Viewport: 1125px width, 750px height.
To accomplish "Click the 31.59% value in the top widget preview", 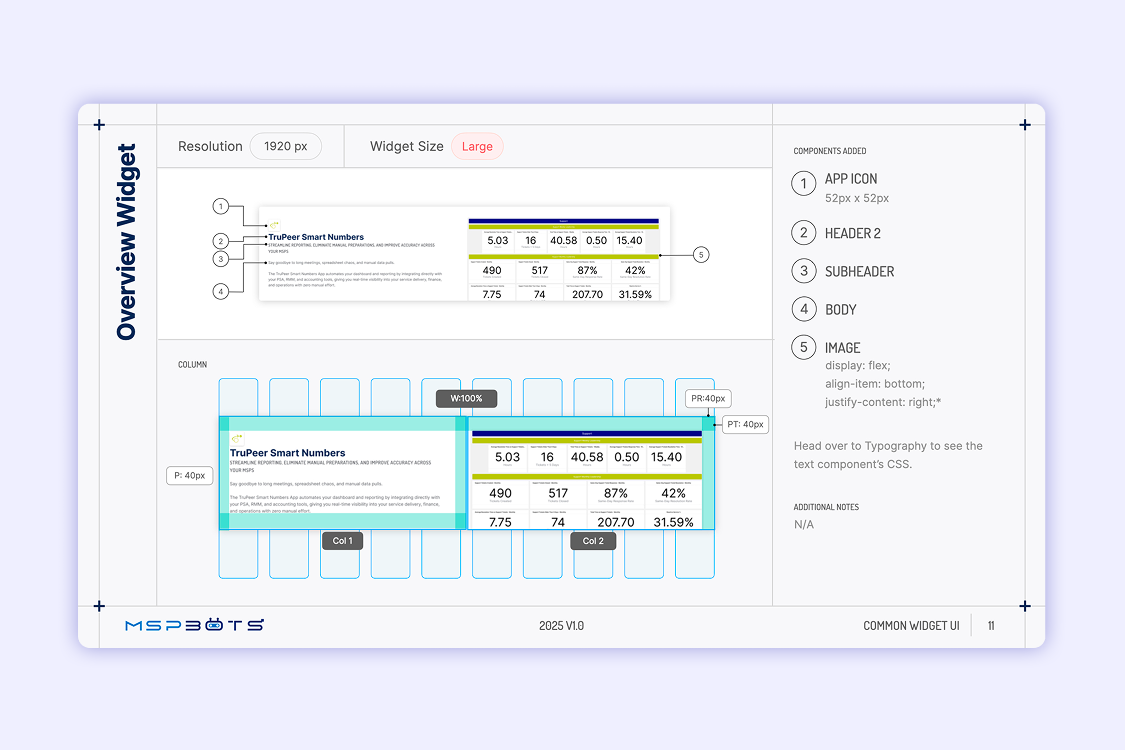I will pos(635,294).
